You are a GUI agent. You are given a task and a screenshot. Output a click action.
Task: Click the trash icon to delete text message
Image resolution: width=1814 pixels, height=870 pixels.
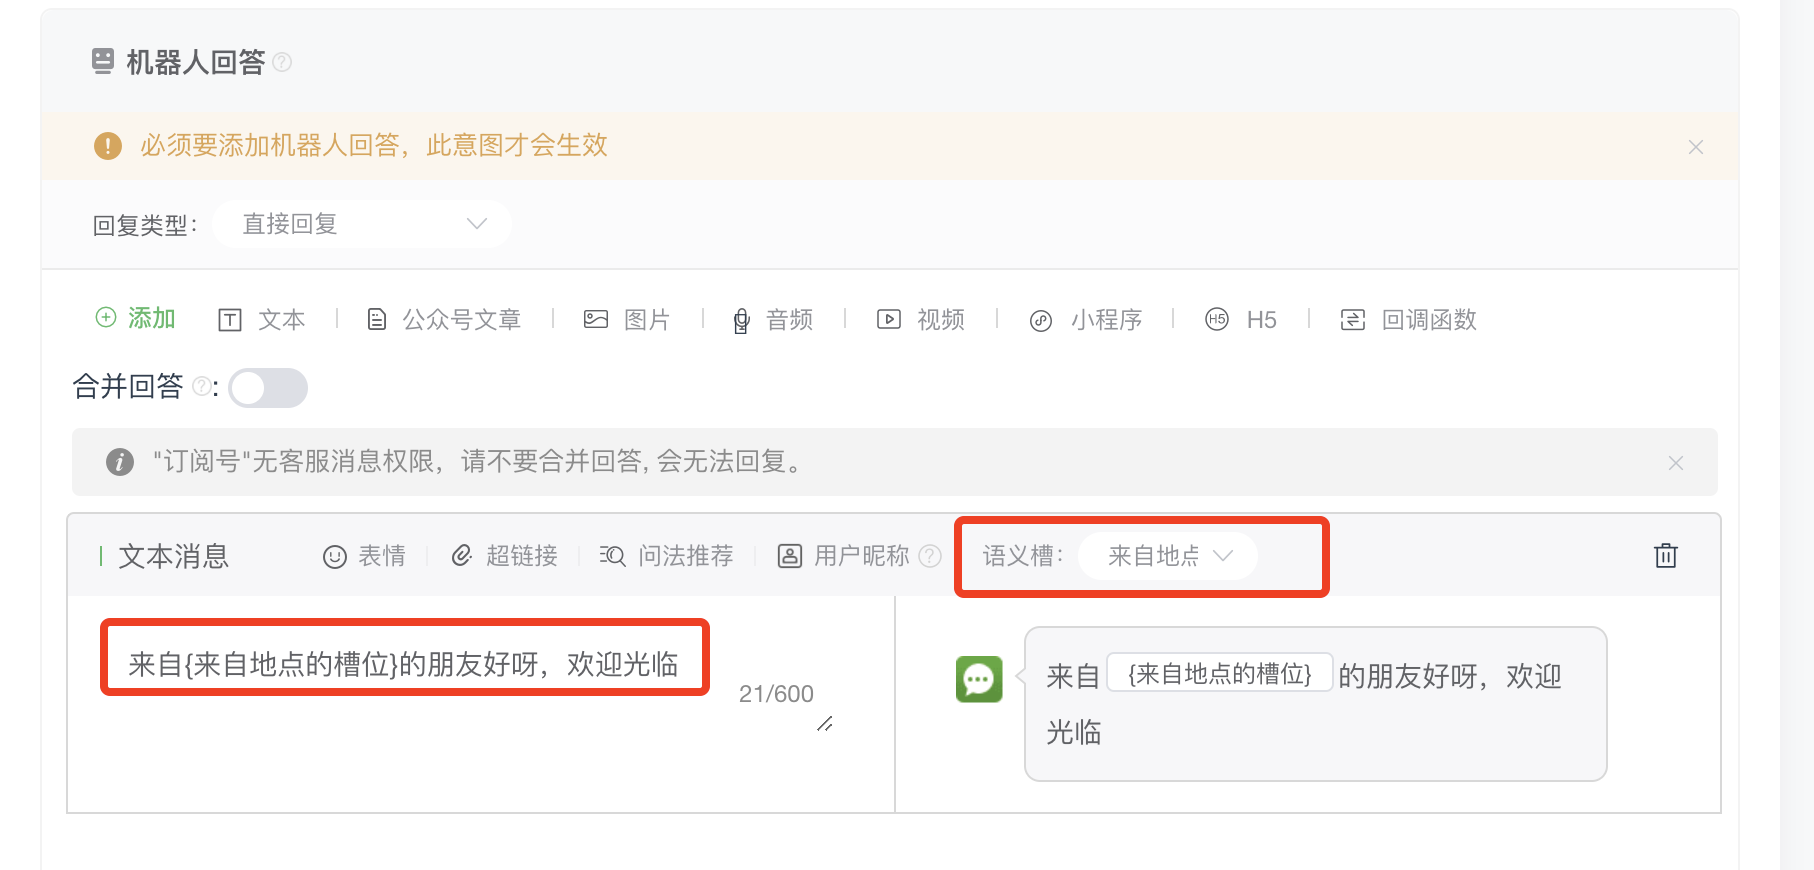click(x=1665, y=555)
